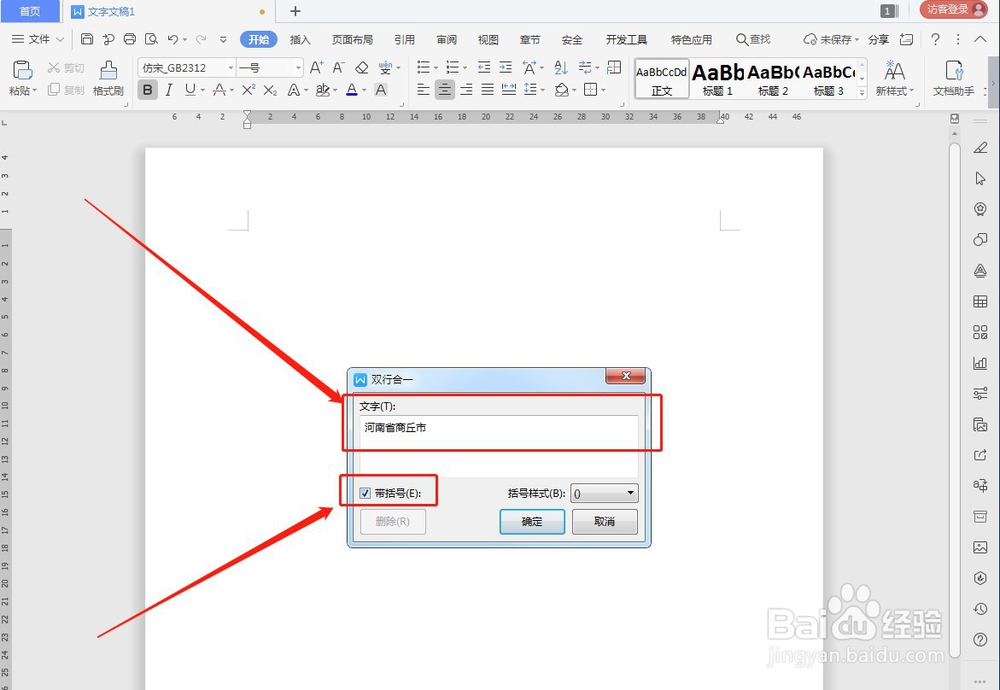Toggle Underline formatting
The height and width of the screenshot is (690, 1000).
pos(190,90)
